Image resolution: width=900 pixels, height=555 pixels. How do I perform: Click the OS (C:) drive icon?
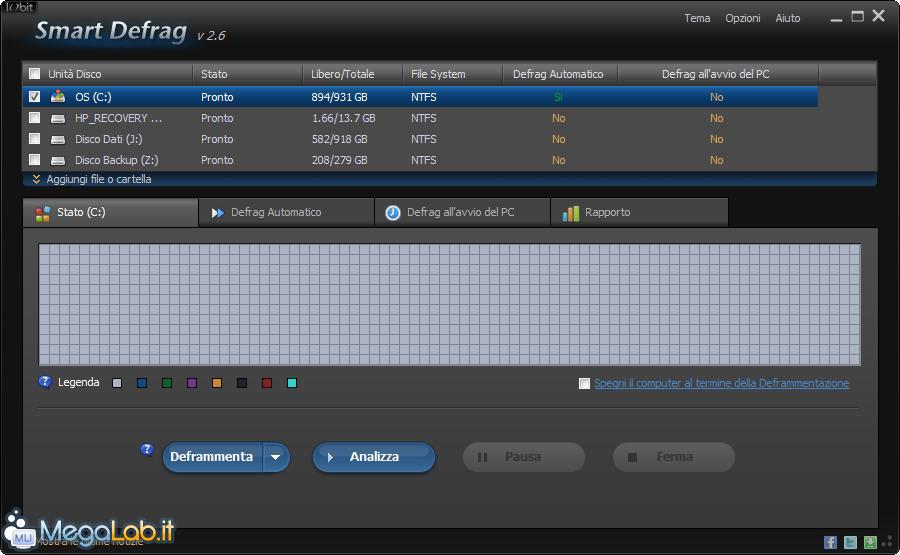click(x=57, y=96)
